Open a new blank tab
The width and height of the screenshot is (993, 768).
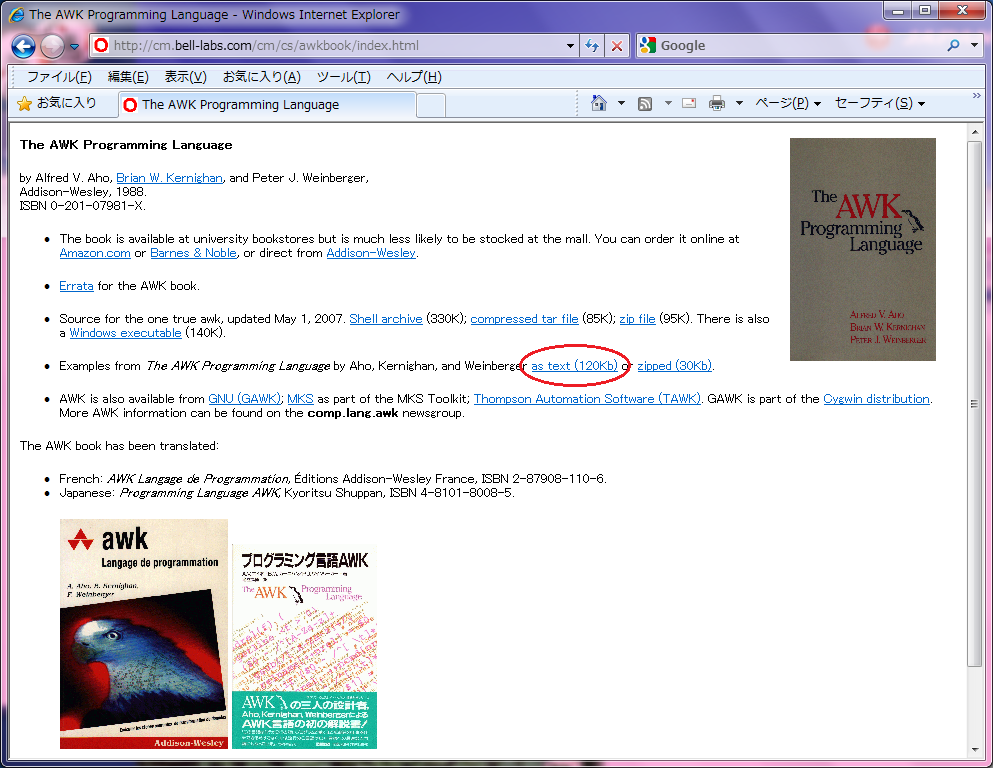click(431, 105)
